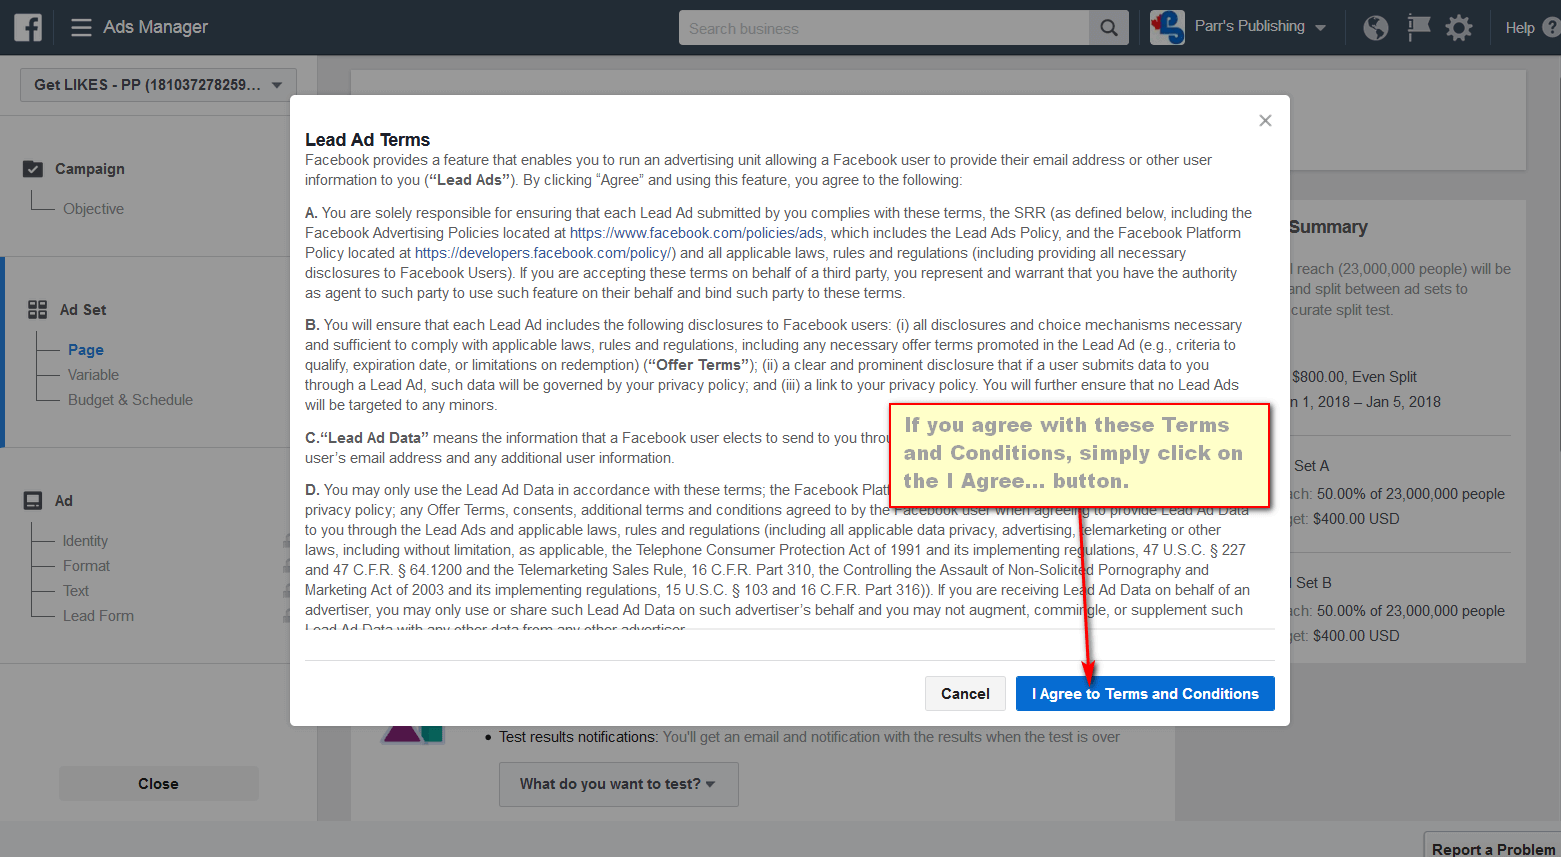Screen dimensions: 1561x857
Task: Open the Lead Form step
Action: (x=98, y=616)
